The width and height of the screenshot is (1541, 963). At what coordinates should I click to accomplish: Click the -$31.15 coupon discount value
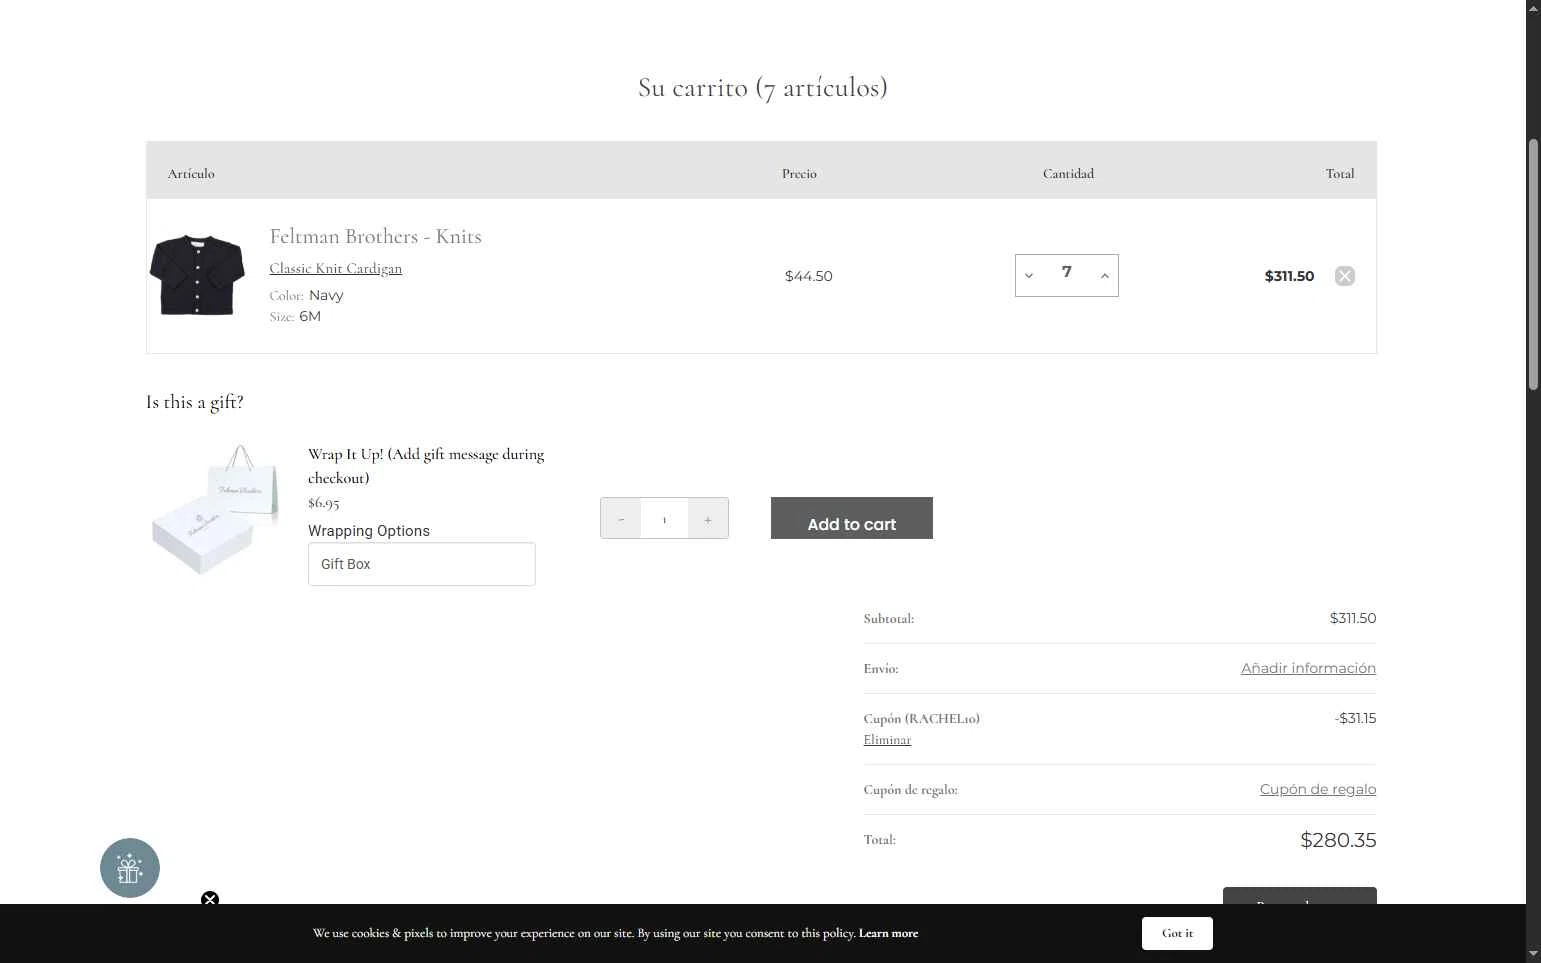(x=1355, y=718)
